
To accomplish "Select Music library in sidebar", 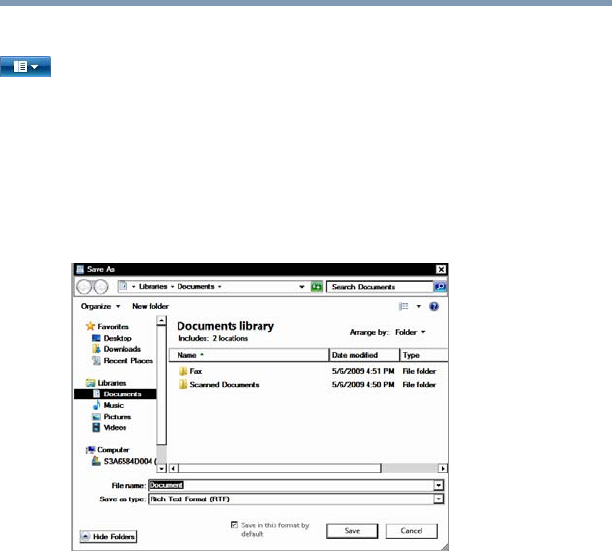I will [x=113, y=405].
